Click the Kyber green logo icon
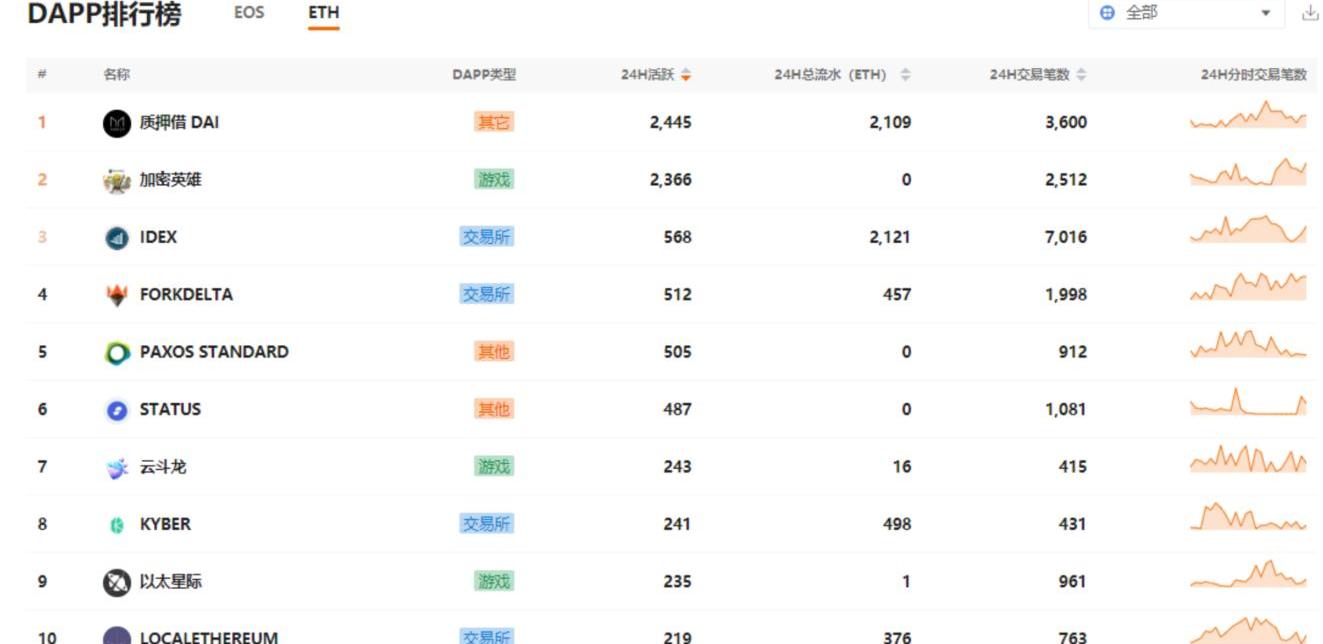 tap(117, 525)
